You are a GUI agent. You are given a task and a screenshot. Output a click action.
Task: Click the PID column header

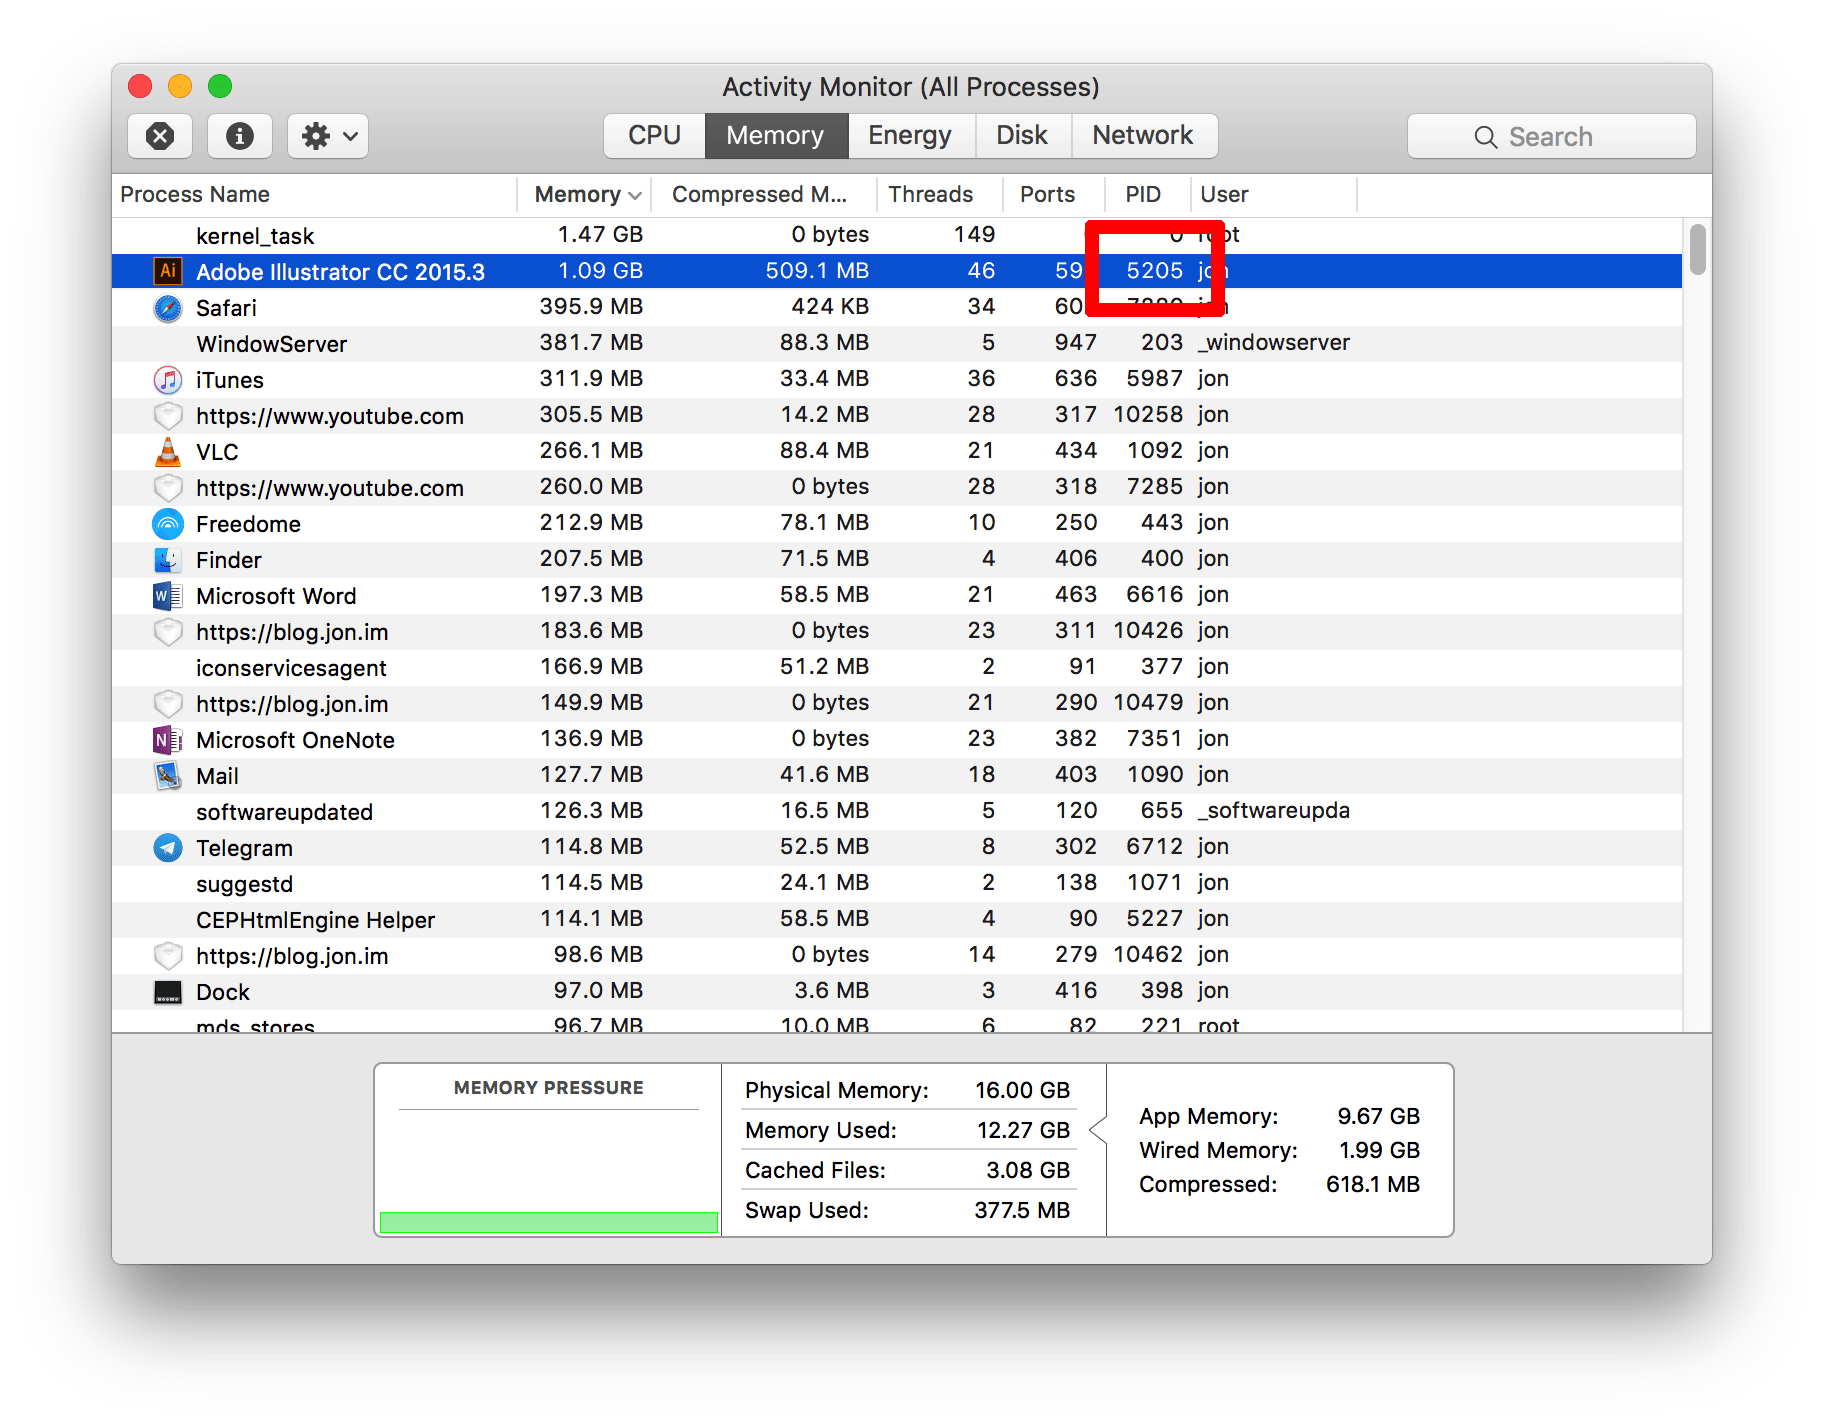1143,194
